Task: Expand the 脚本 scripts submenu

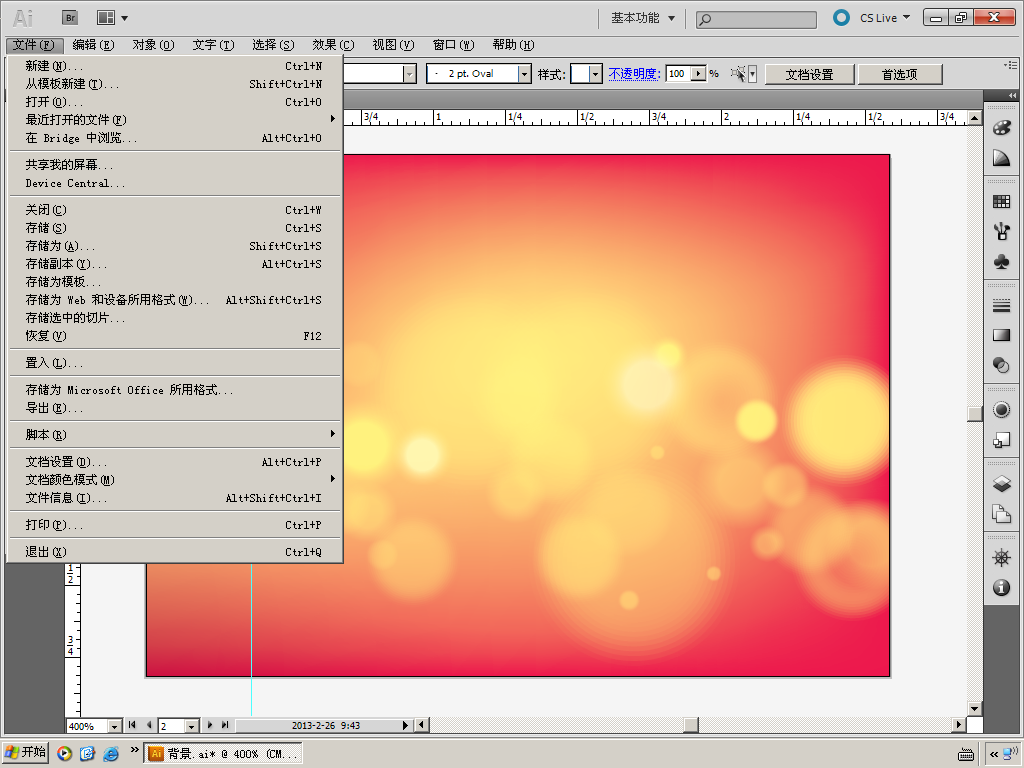Action: click(x=332, y=434)
